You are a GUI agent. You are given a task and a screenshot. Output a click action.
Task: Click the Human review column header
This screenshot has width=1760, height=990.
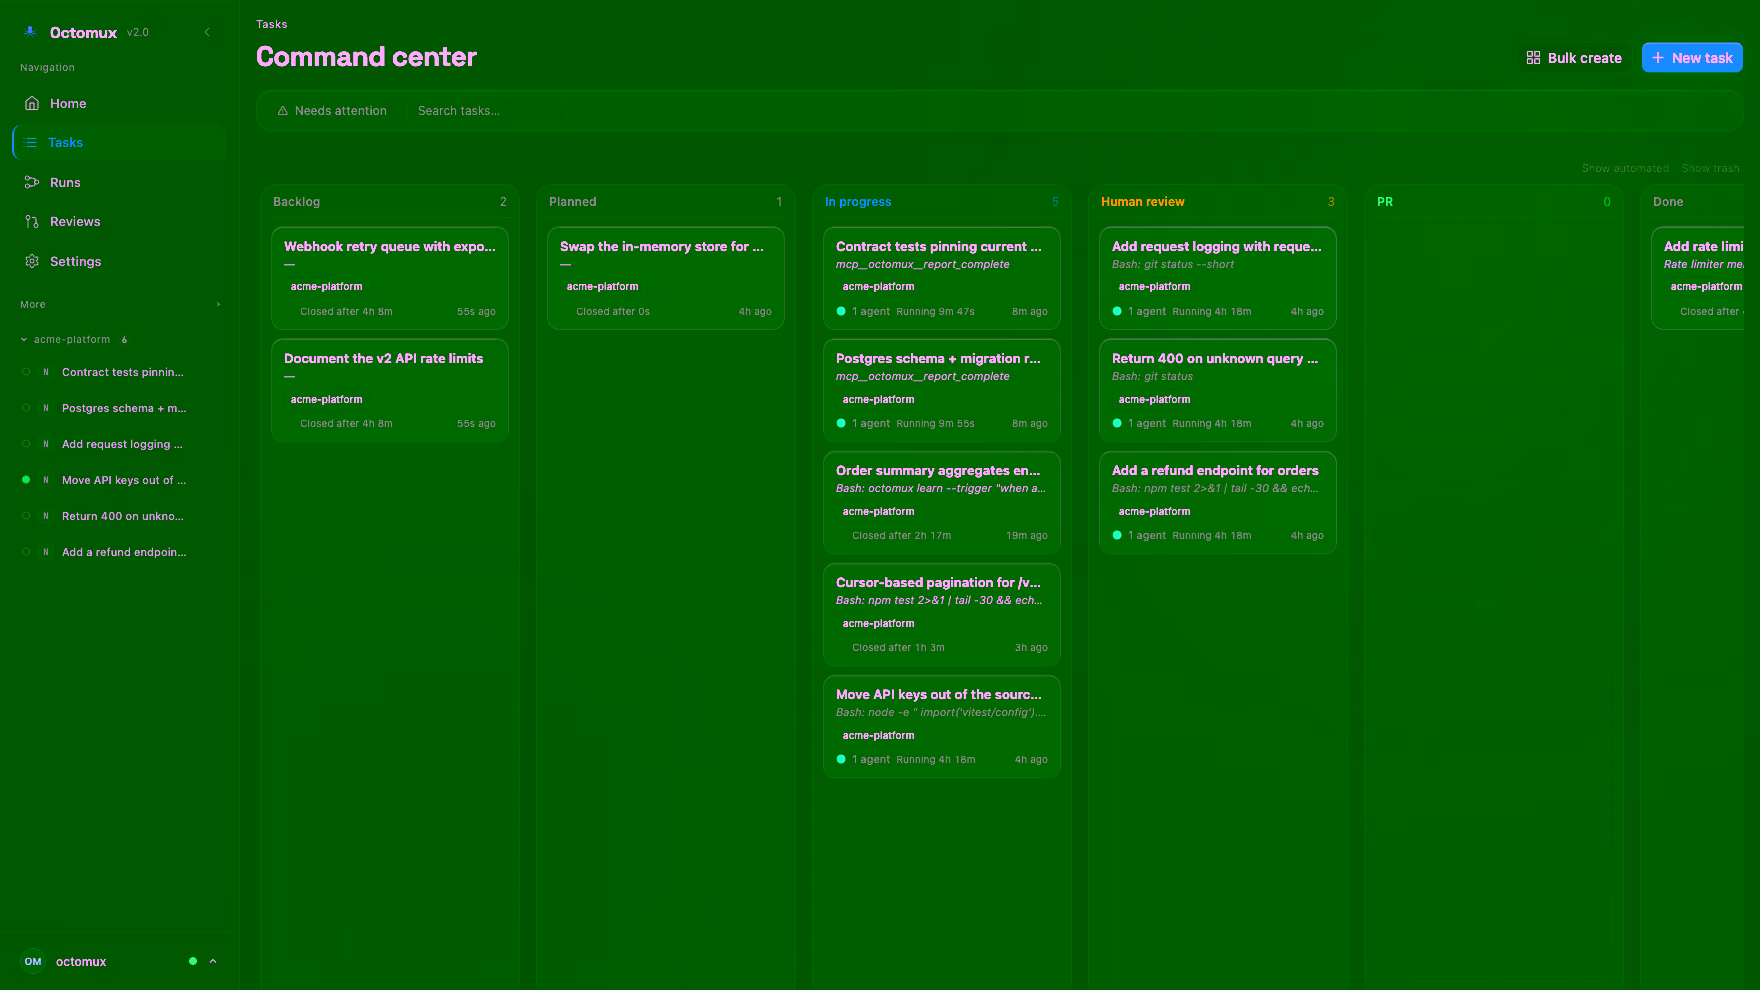tap(1143, 202)
